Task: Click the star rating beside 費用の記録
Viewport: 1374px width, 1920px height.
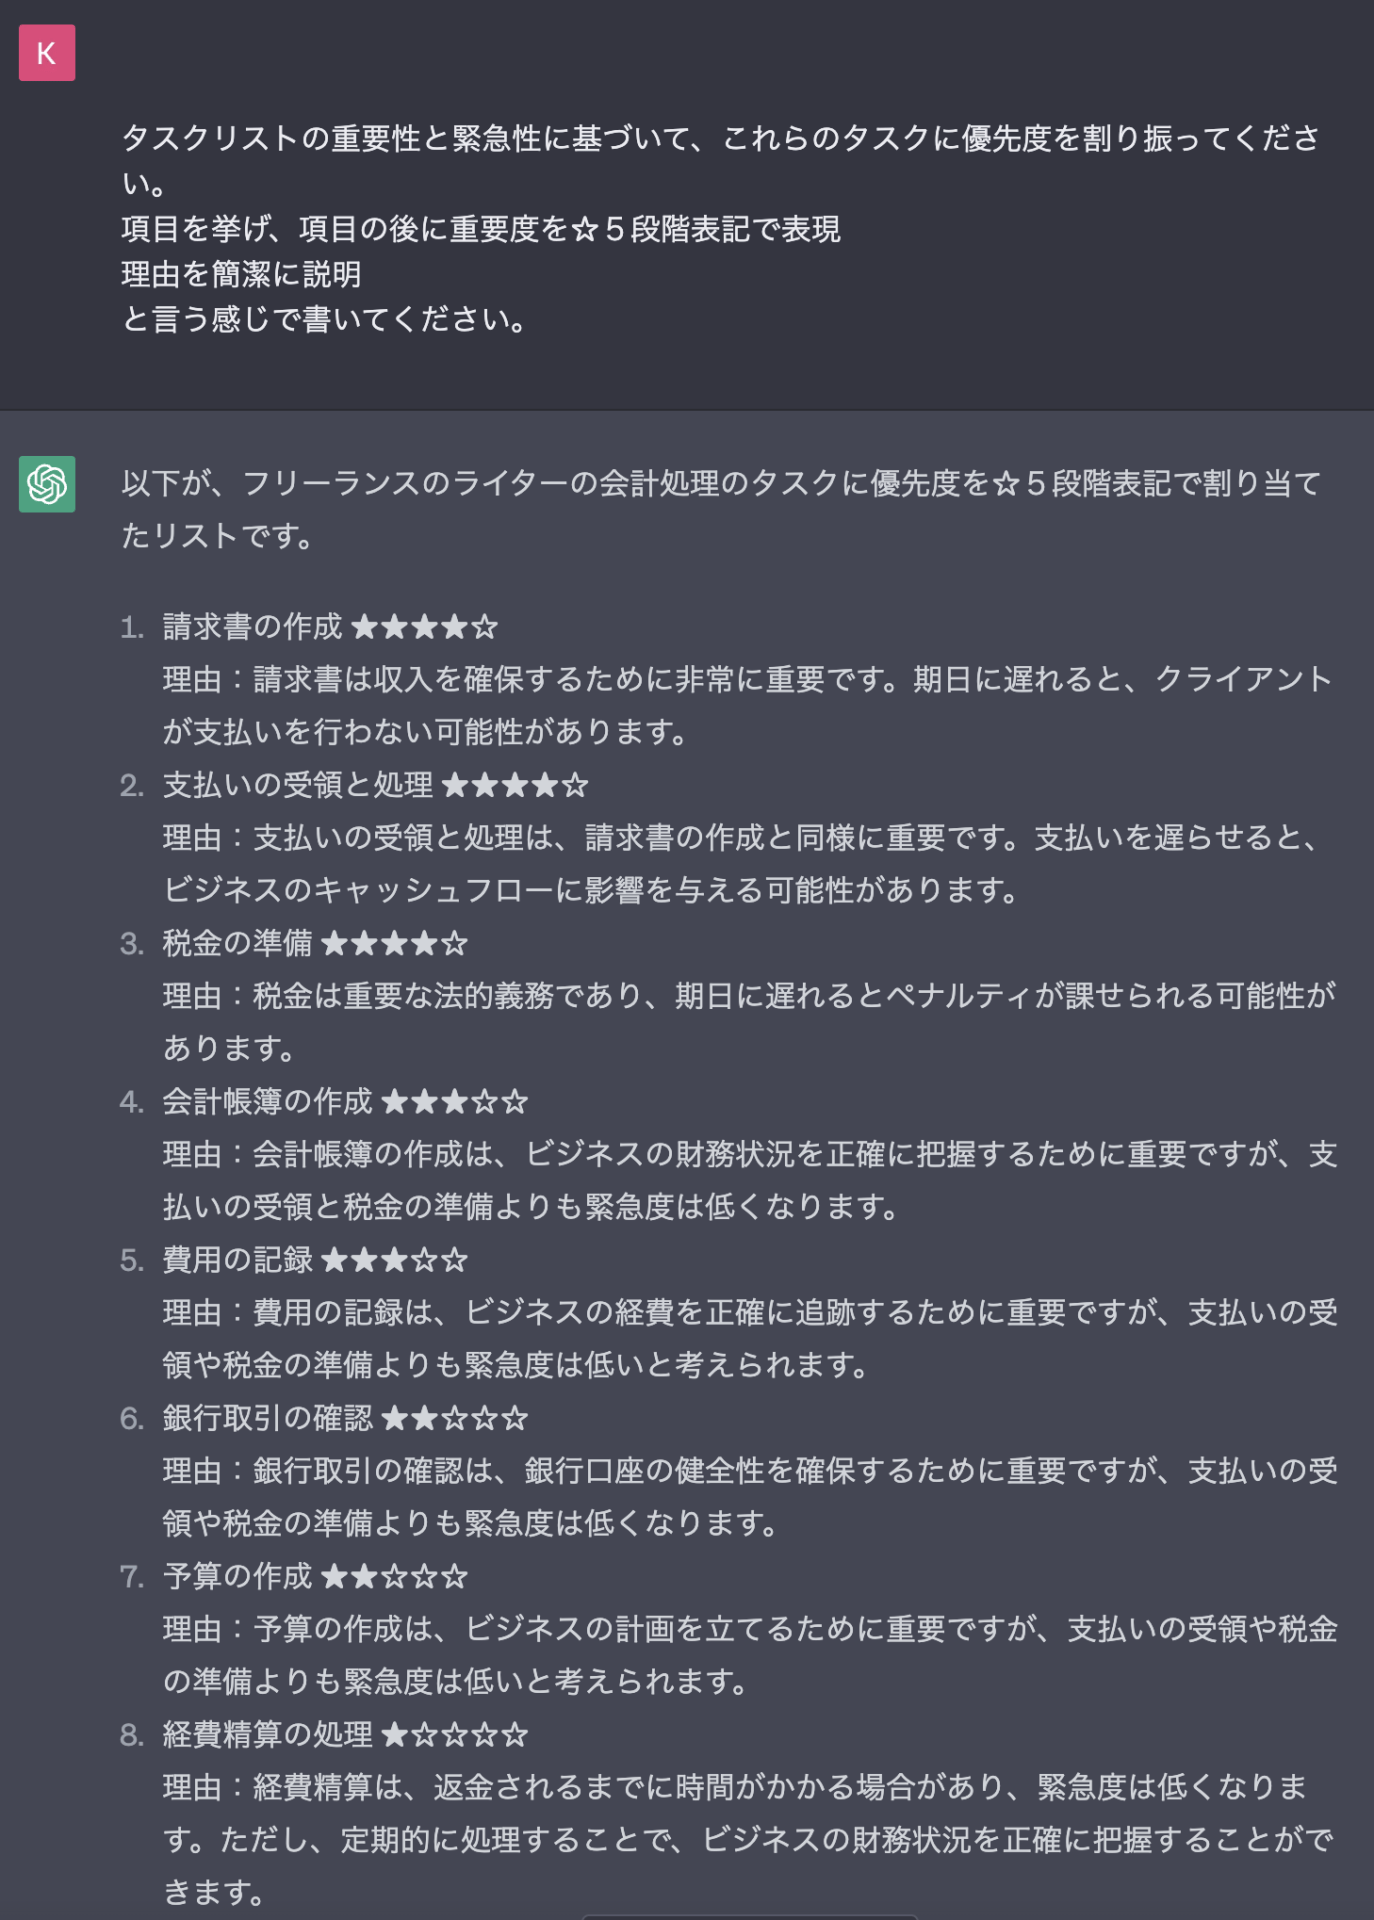Action: pos(394,1260)
